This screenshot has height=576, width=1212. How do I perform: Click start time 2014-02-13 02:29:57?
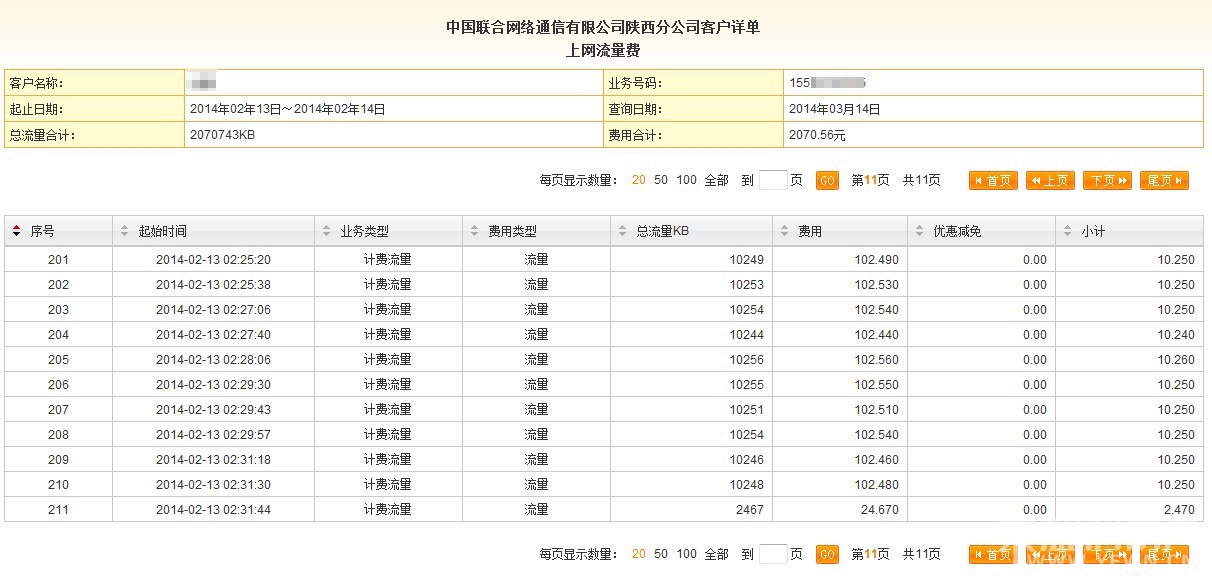(213, 435)
